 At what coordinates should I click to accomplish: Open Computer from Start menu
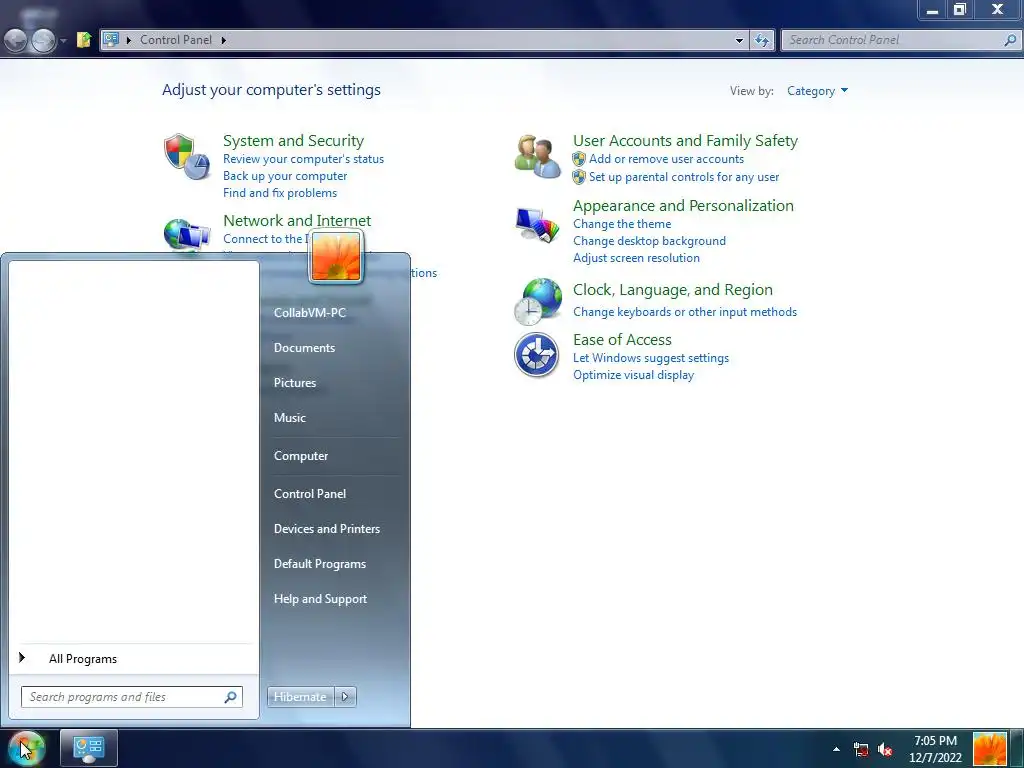pyautogui.click(x=300, y=456)
